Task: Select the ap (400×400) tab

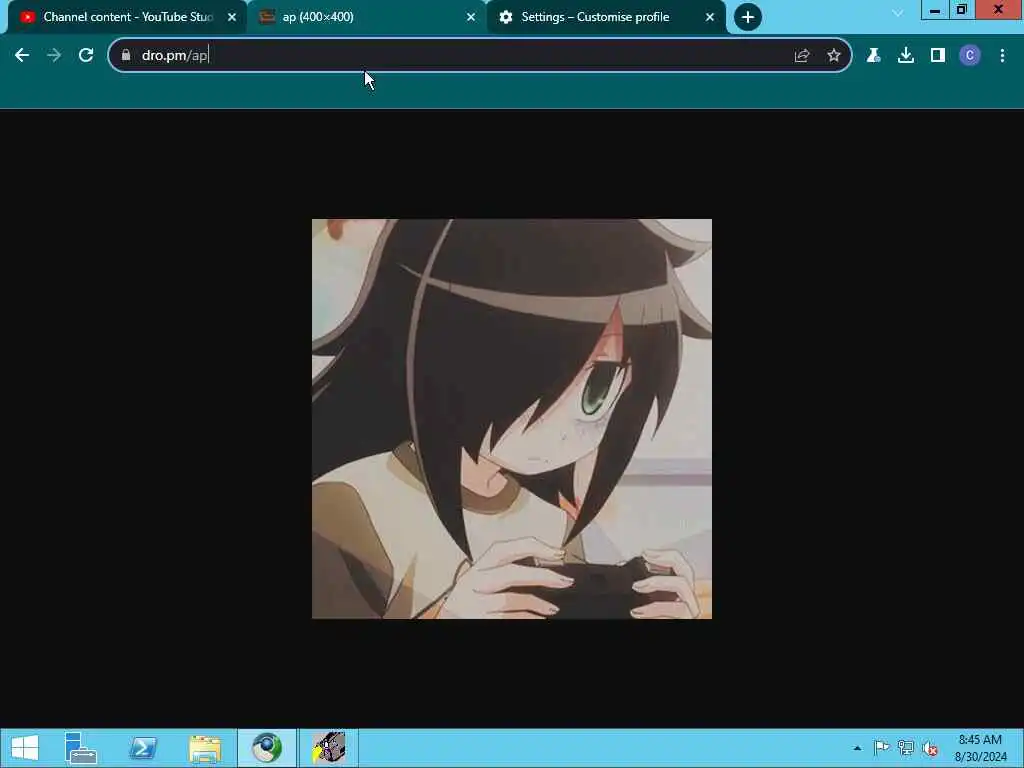Action: coord(366,17)
